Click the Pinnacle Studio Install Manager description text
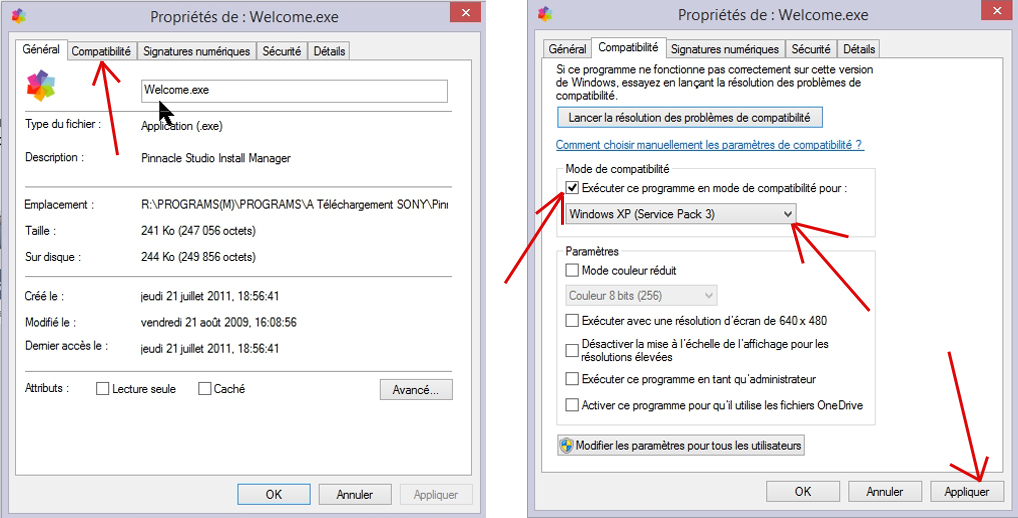Screen dimensions: 1018x518 point(216,158)
